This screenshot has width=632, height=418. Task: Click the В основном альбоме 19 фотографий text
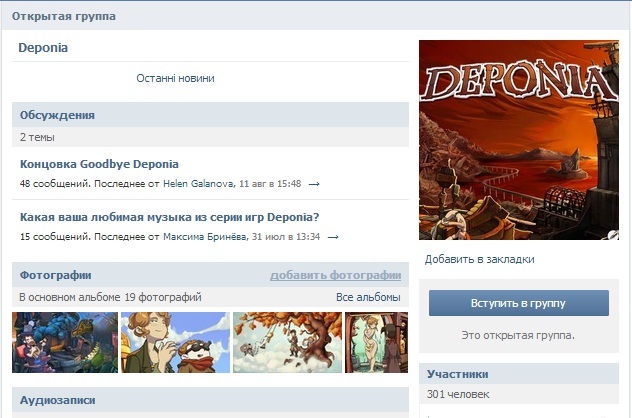(110, 297)
